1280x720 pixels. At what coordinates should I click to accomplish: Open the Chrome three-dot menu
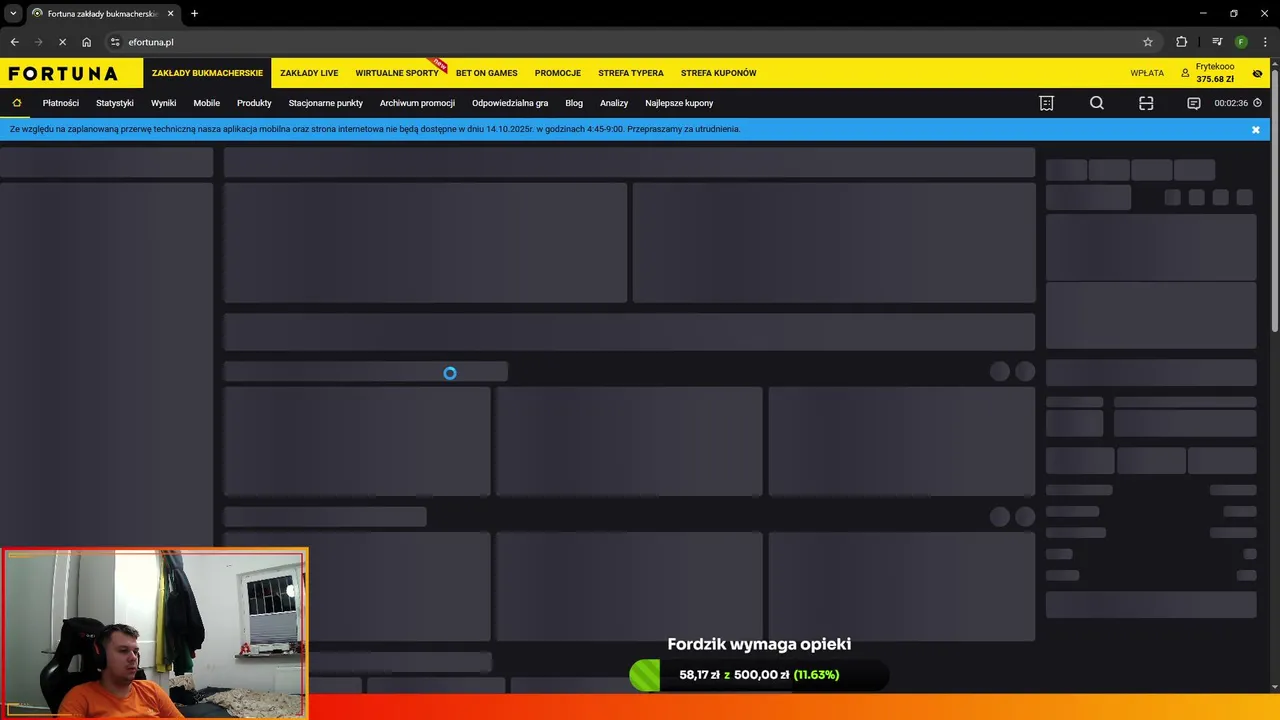1265,42
